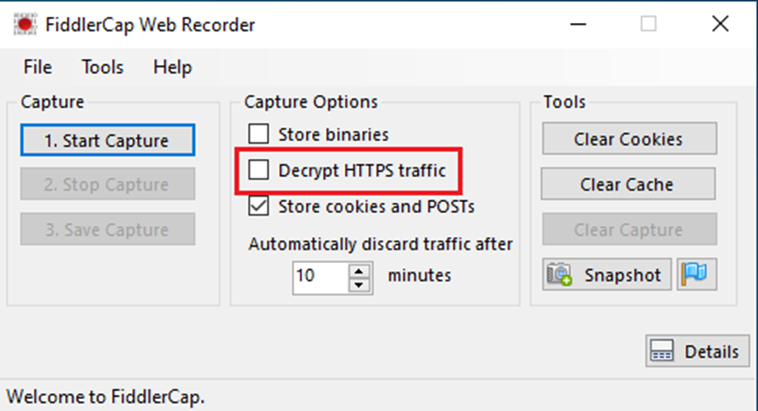Click 2. Stop Capture button
Screen dimensions: 758x411
pyautogui.click(x=108, y=184)
